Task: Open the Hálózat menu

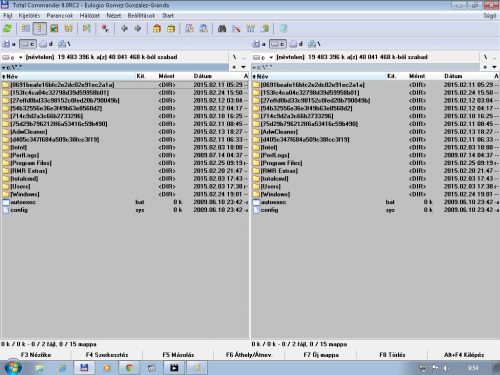Action: point(90,16)
